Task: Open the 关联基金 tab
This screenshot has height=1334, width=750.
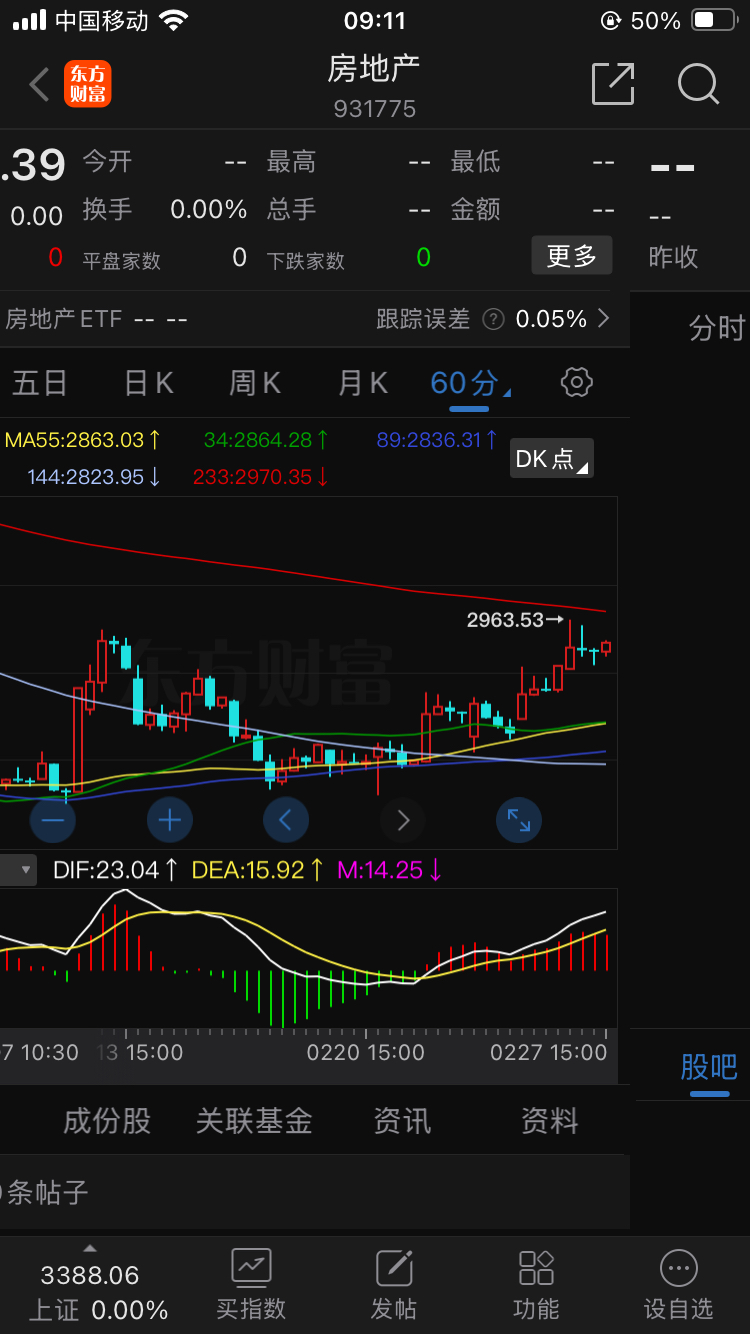Action: point(254,1121)
